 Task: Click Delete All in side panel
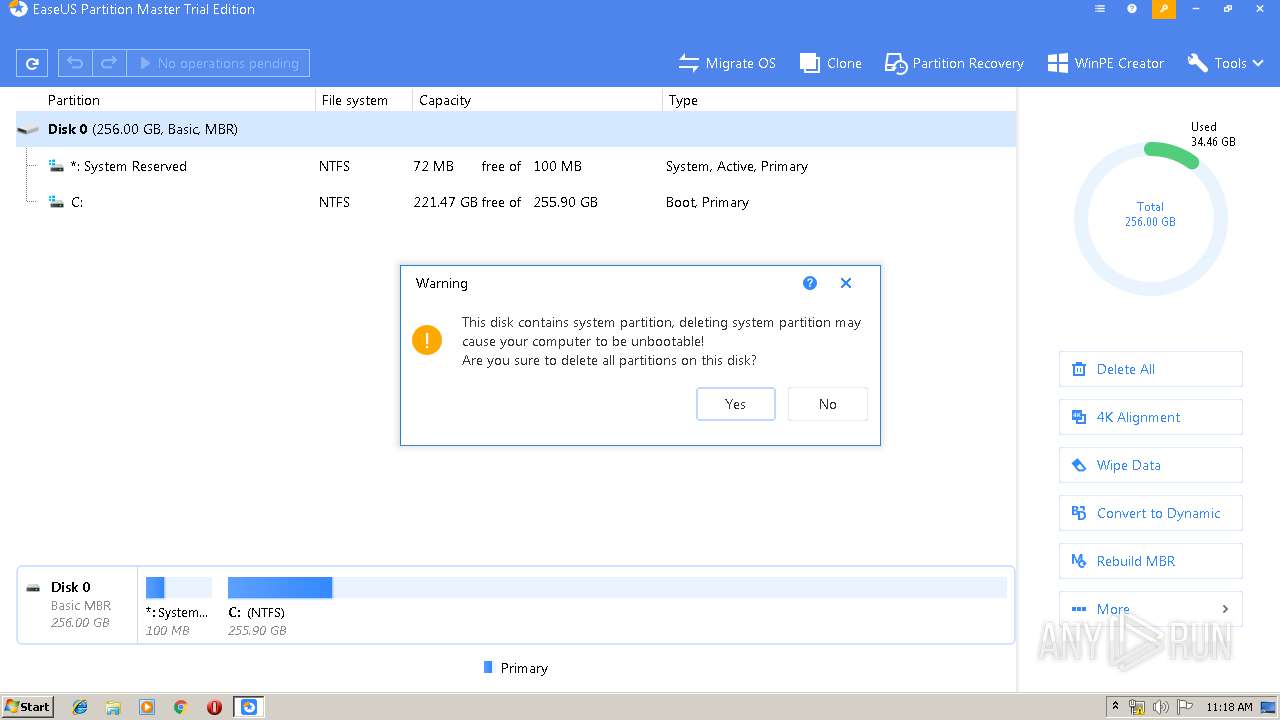click(x=1151, y=369)
